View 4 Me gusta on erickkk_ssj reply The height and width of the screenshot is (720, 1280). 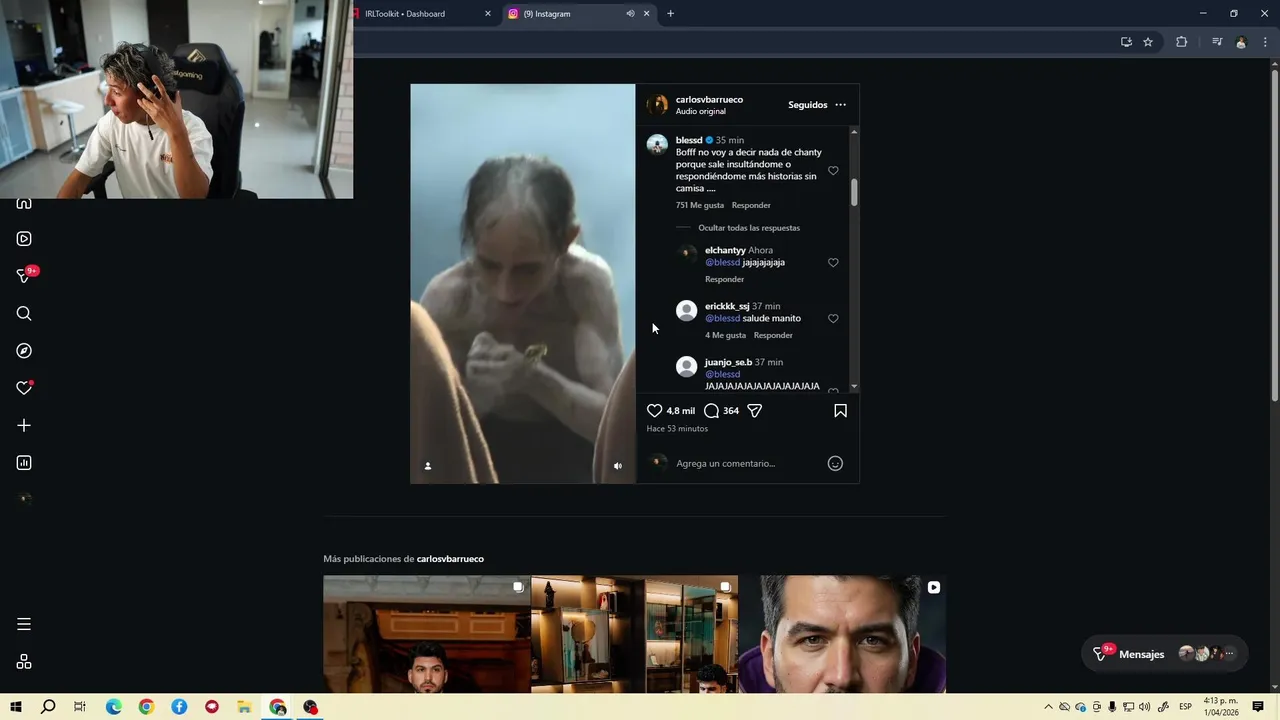click(x=725, y=335)
